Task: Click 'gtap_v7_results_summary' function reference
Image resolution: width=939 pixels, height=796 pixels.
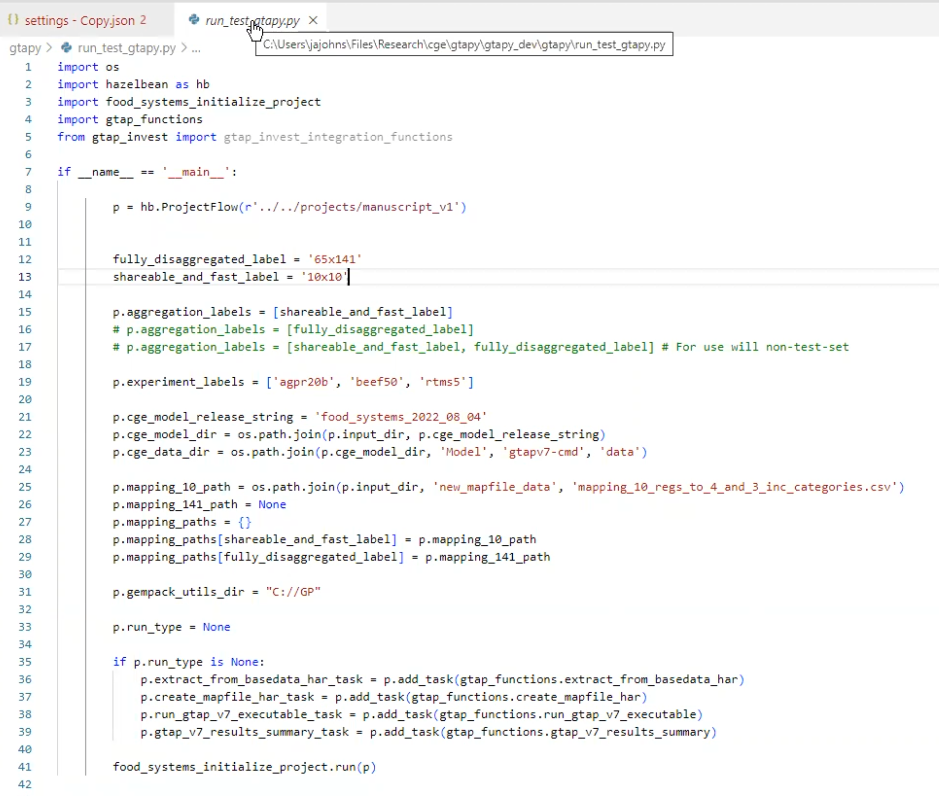Action: click(x=630, y=732)
